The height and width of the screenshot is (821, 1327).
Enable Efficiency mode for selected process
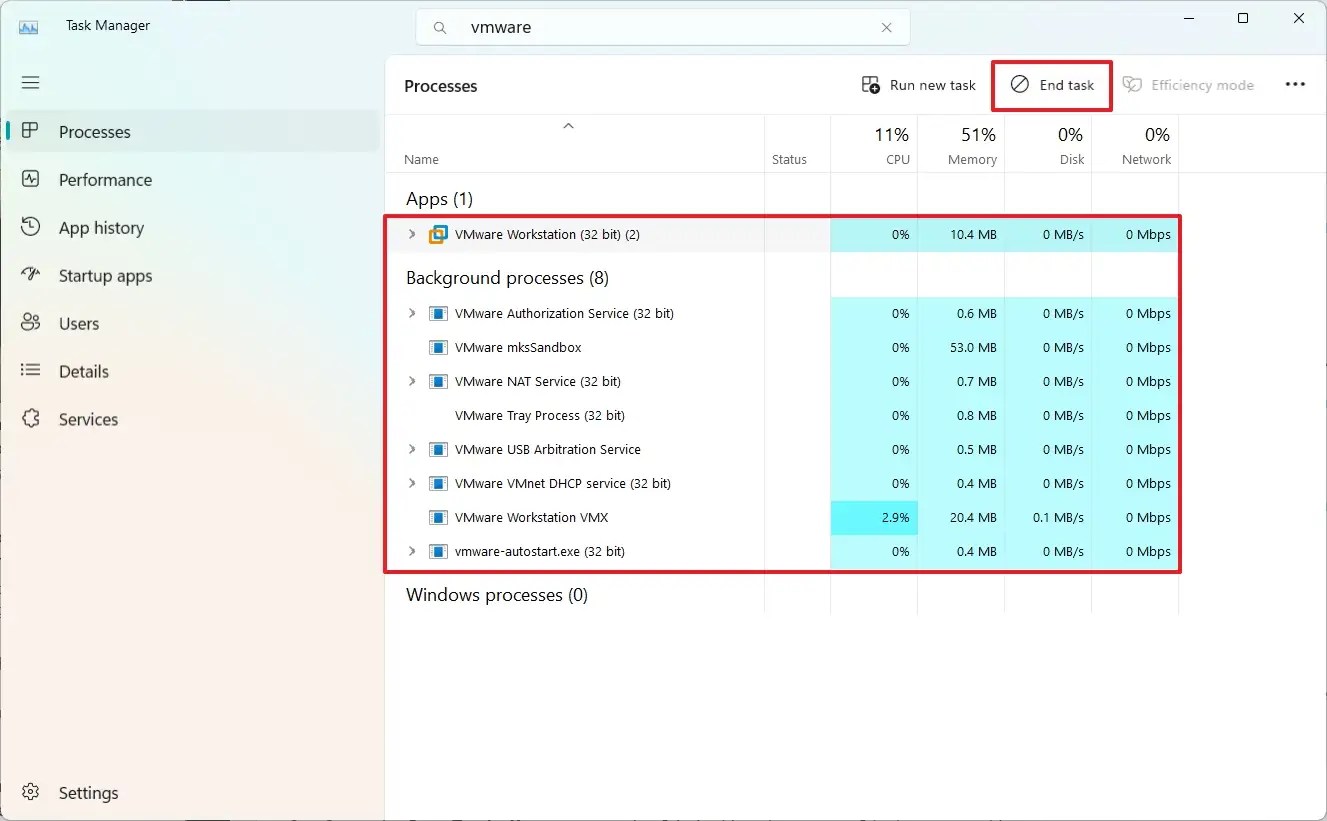click(x=1190, y=85)
